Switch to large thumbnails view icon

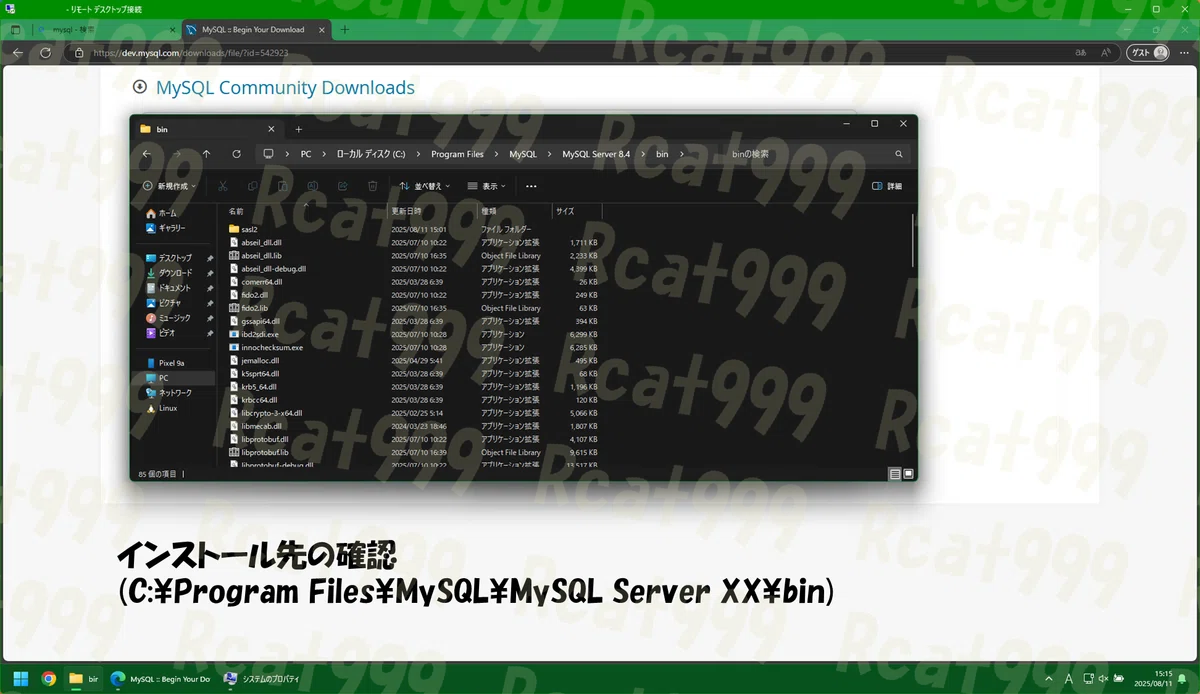(x=907, y=473)
